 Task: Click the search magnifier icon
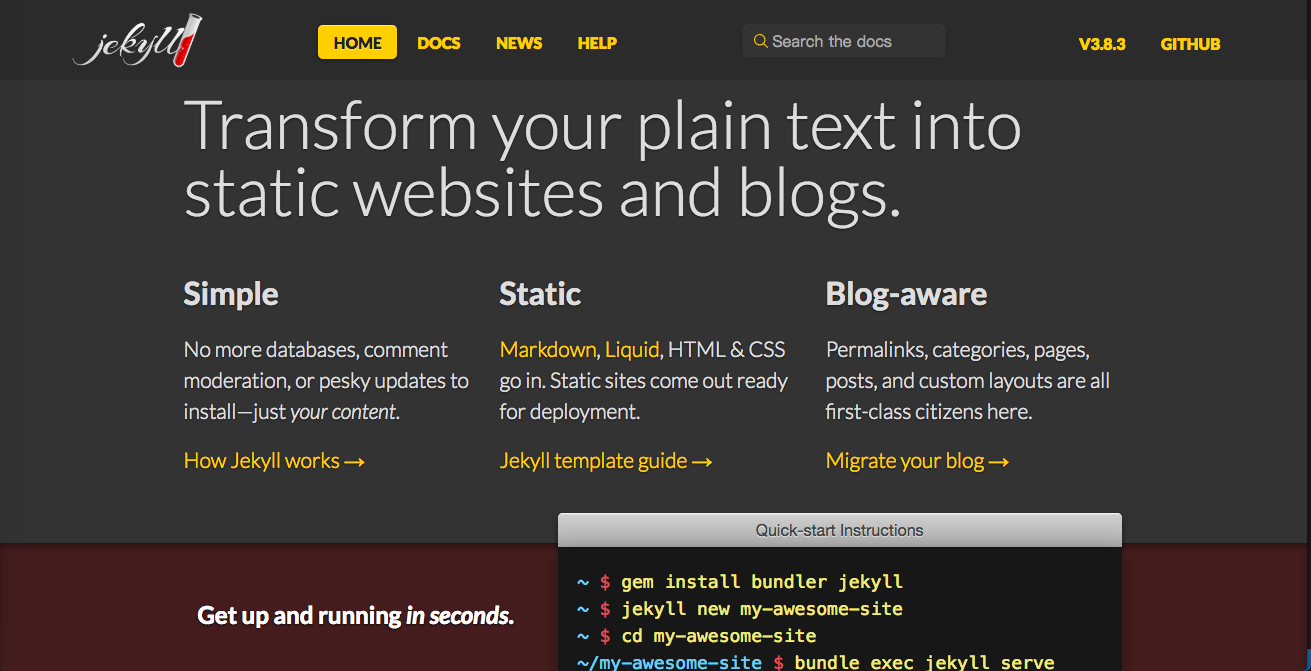(x=760, y=41)
